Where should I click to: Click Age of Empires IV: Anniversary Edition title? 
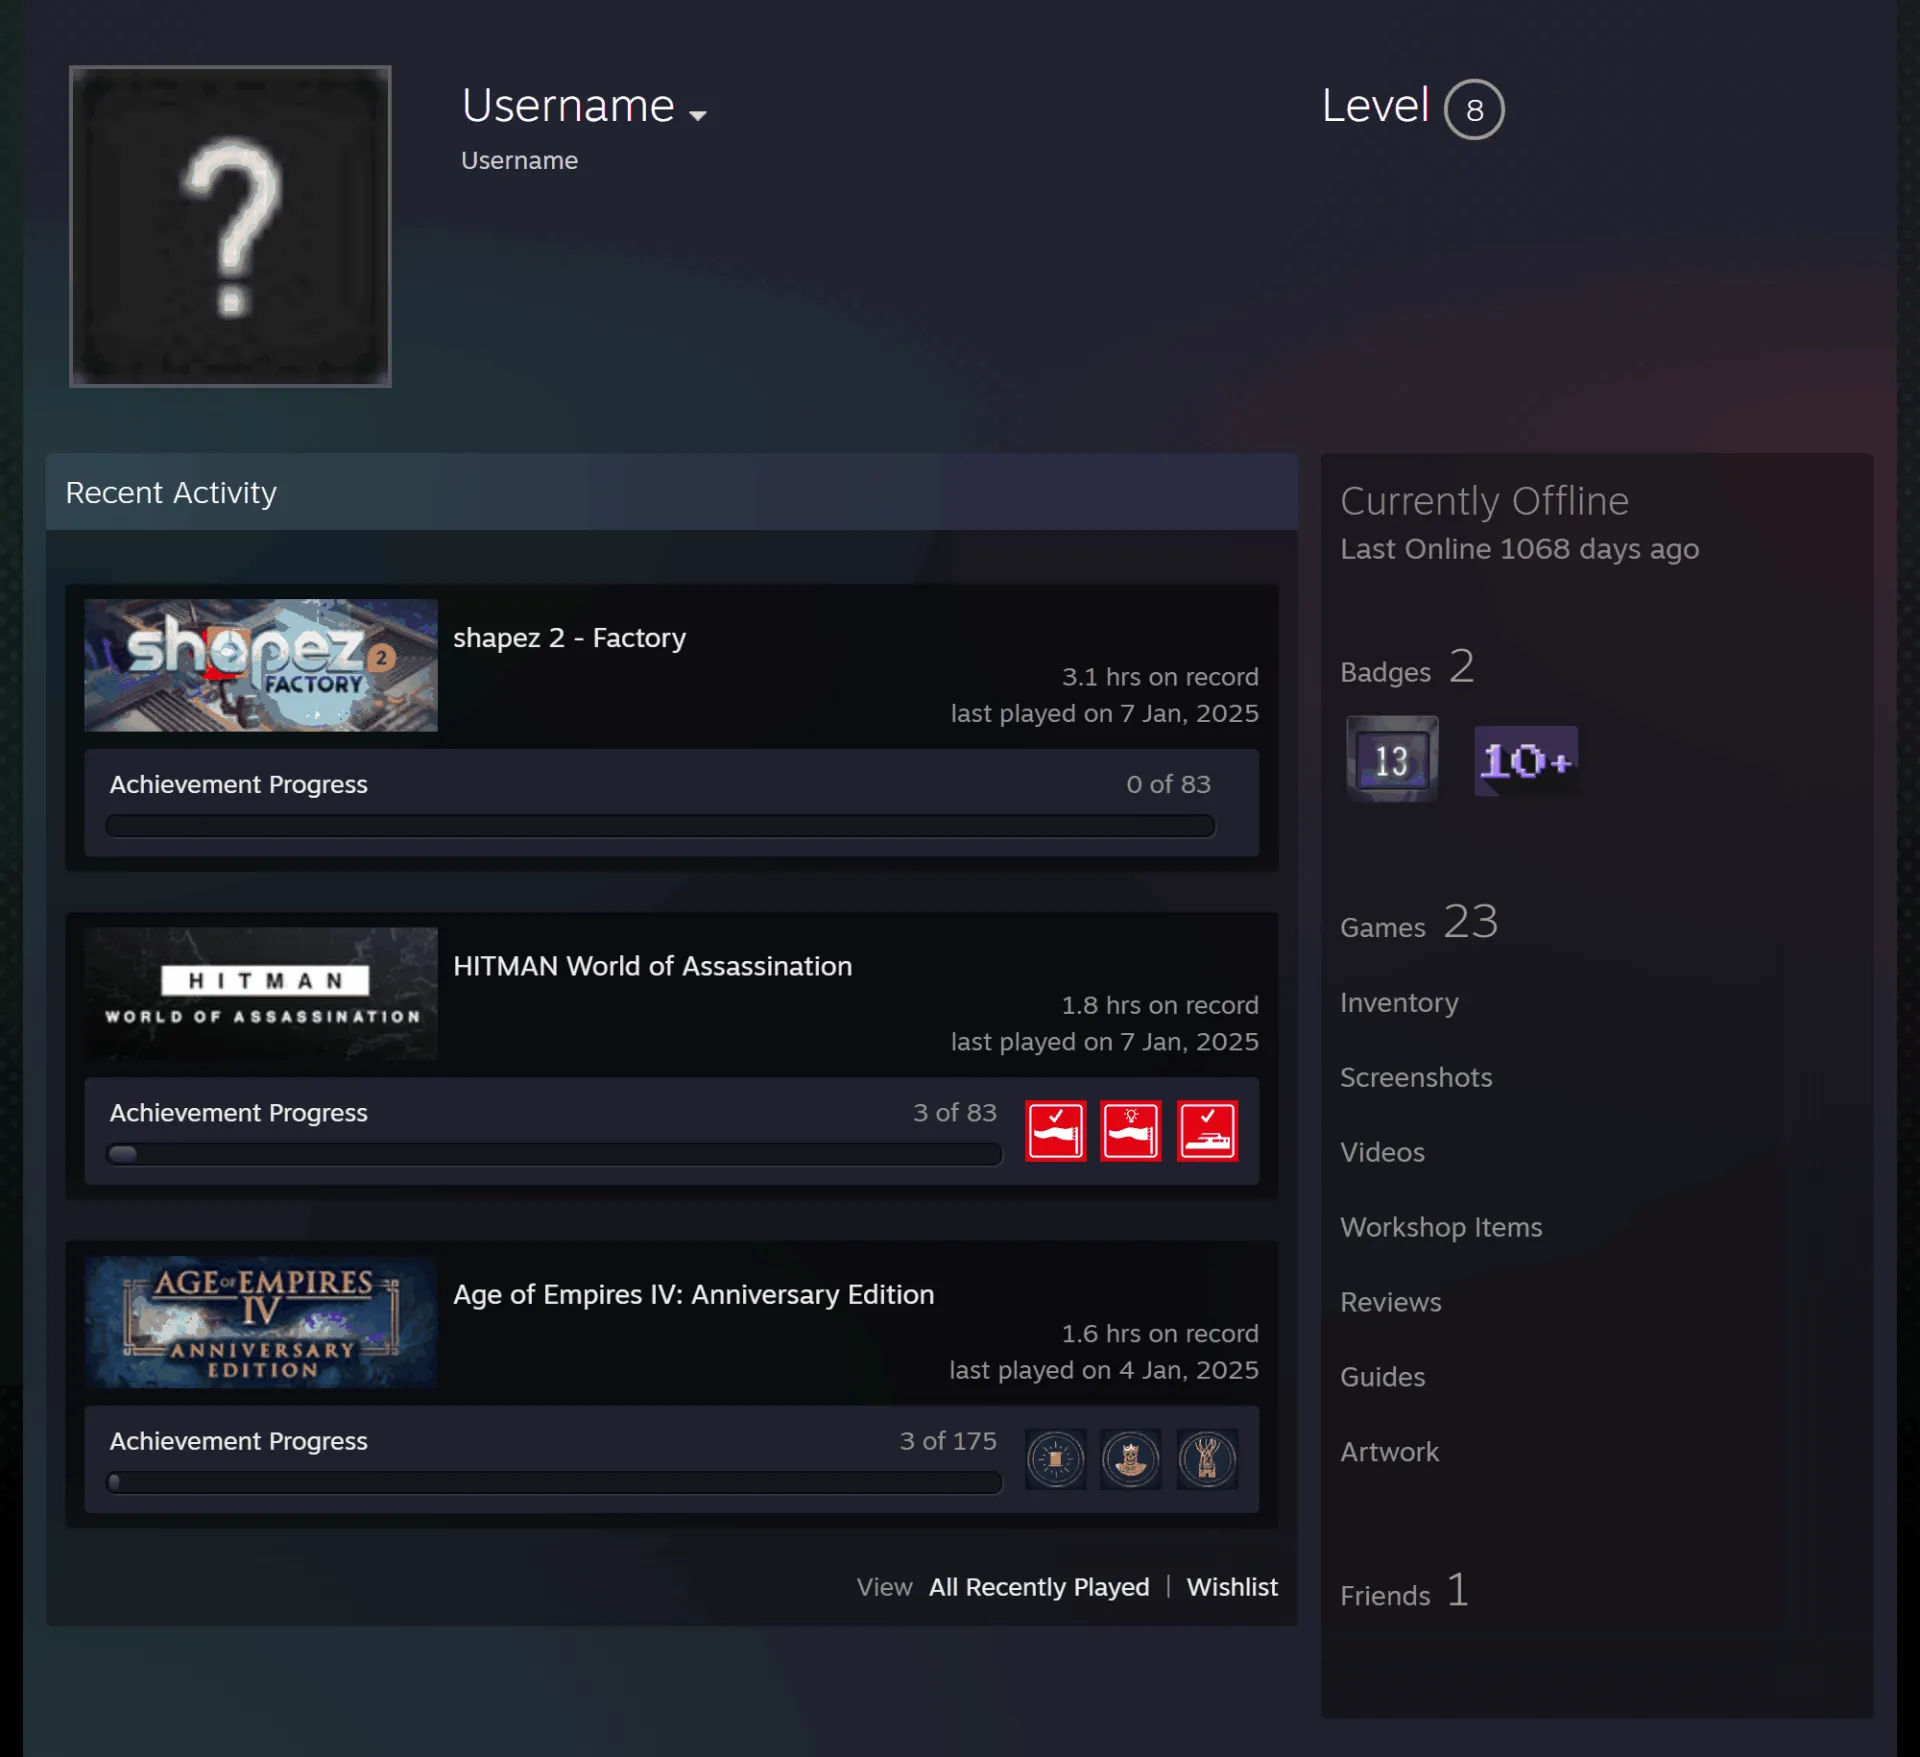(693, 1294)
